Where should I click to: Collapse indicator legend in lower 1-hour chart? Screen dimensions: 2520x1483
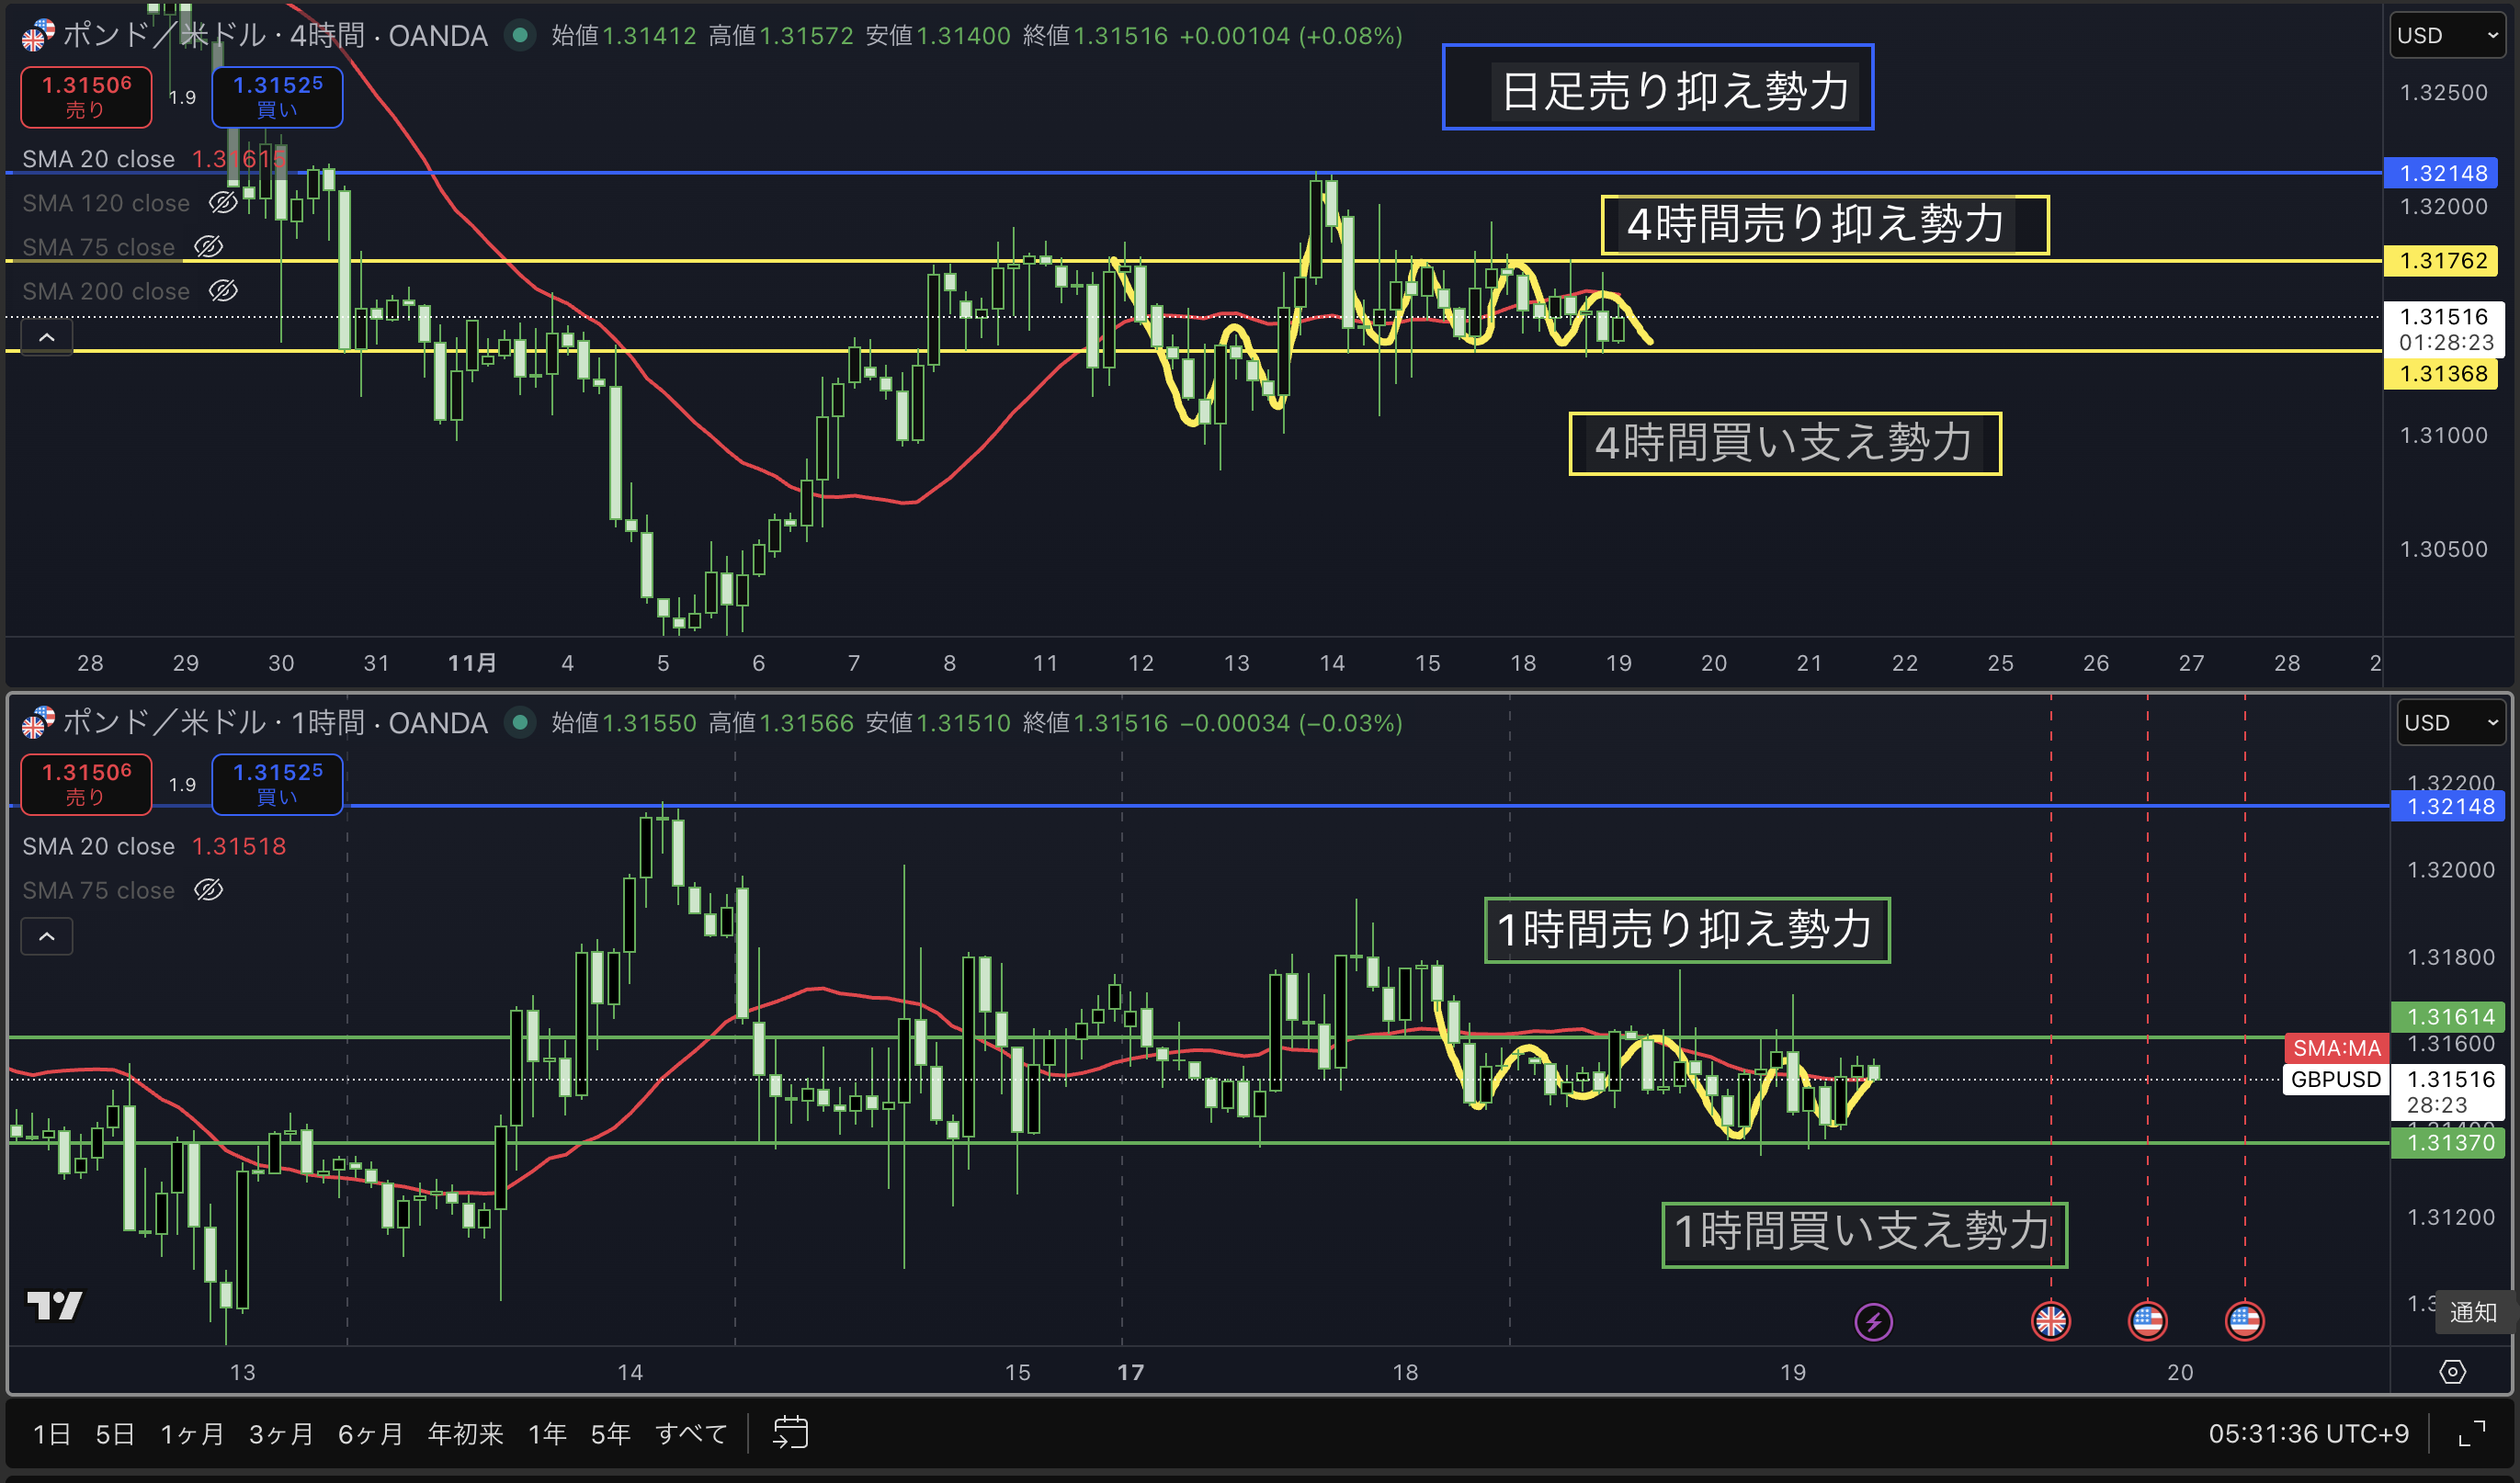(x=47, y=937)
